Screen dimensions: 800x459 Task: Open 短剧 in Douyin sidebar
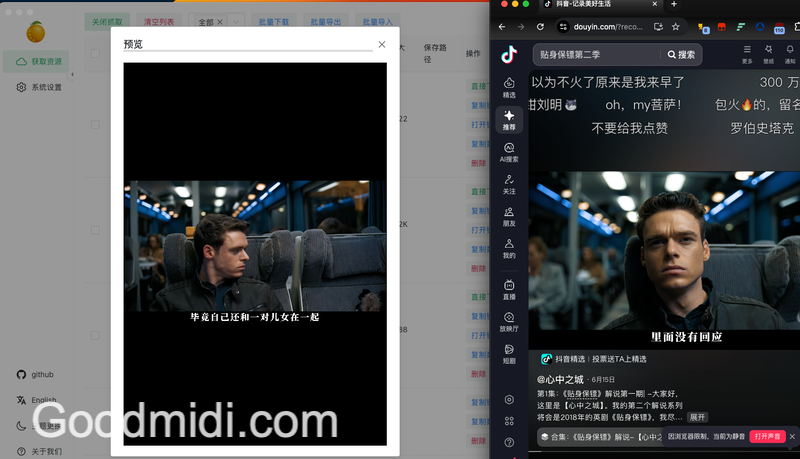[509, 354]
